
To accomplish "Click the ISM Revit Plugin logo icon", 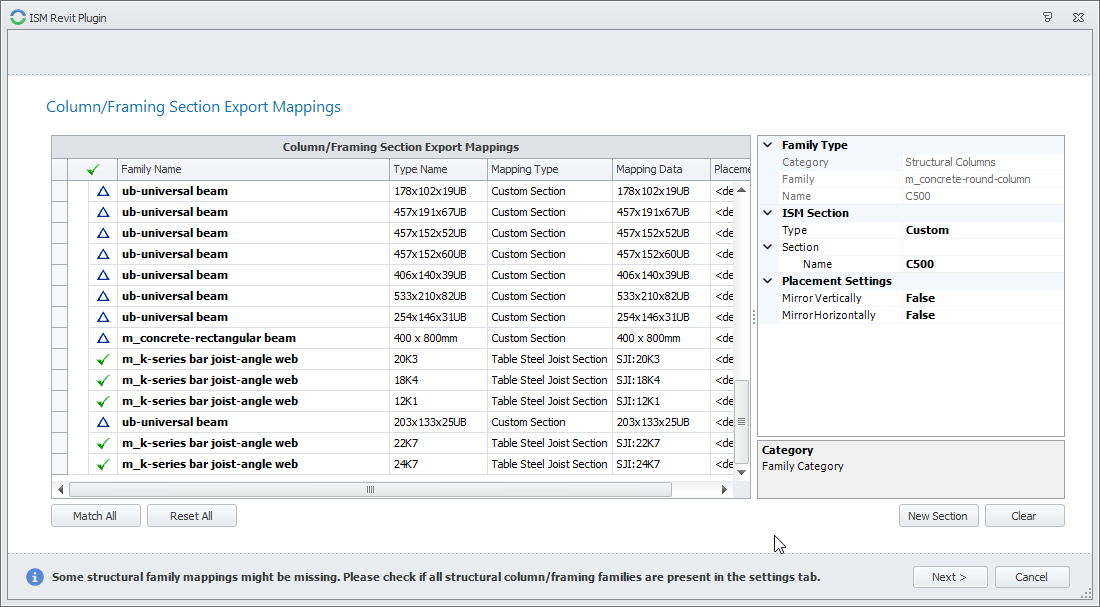I will pyautogui.click(x=17, y=17).
